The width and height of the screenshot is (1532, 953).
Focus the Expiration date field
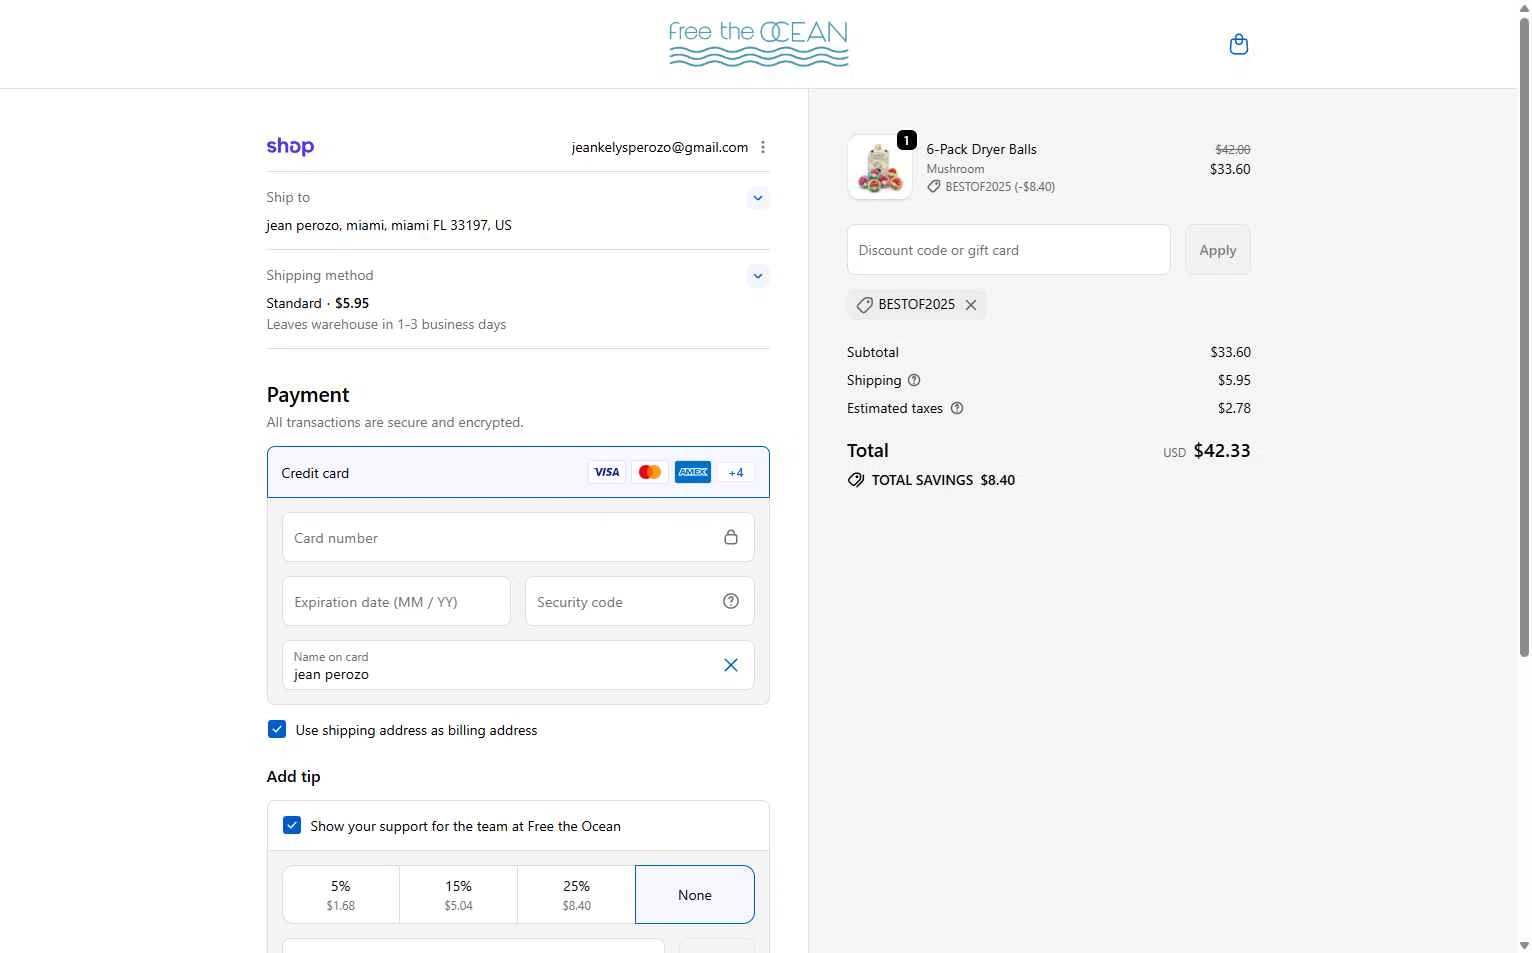click(x=396, y=602)
